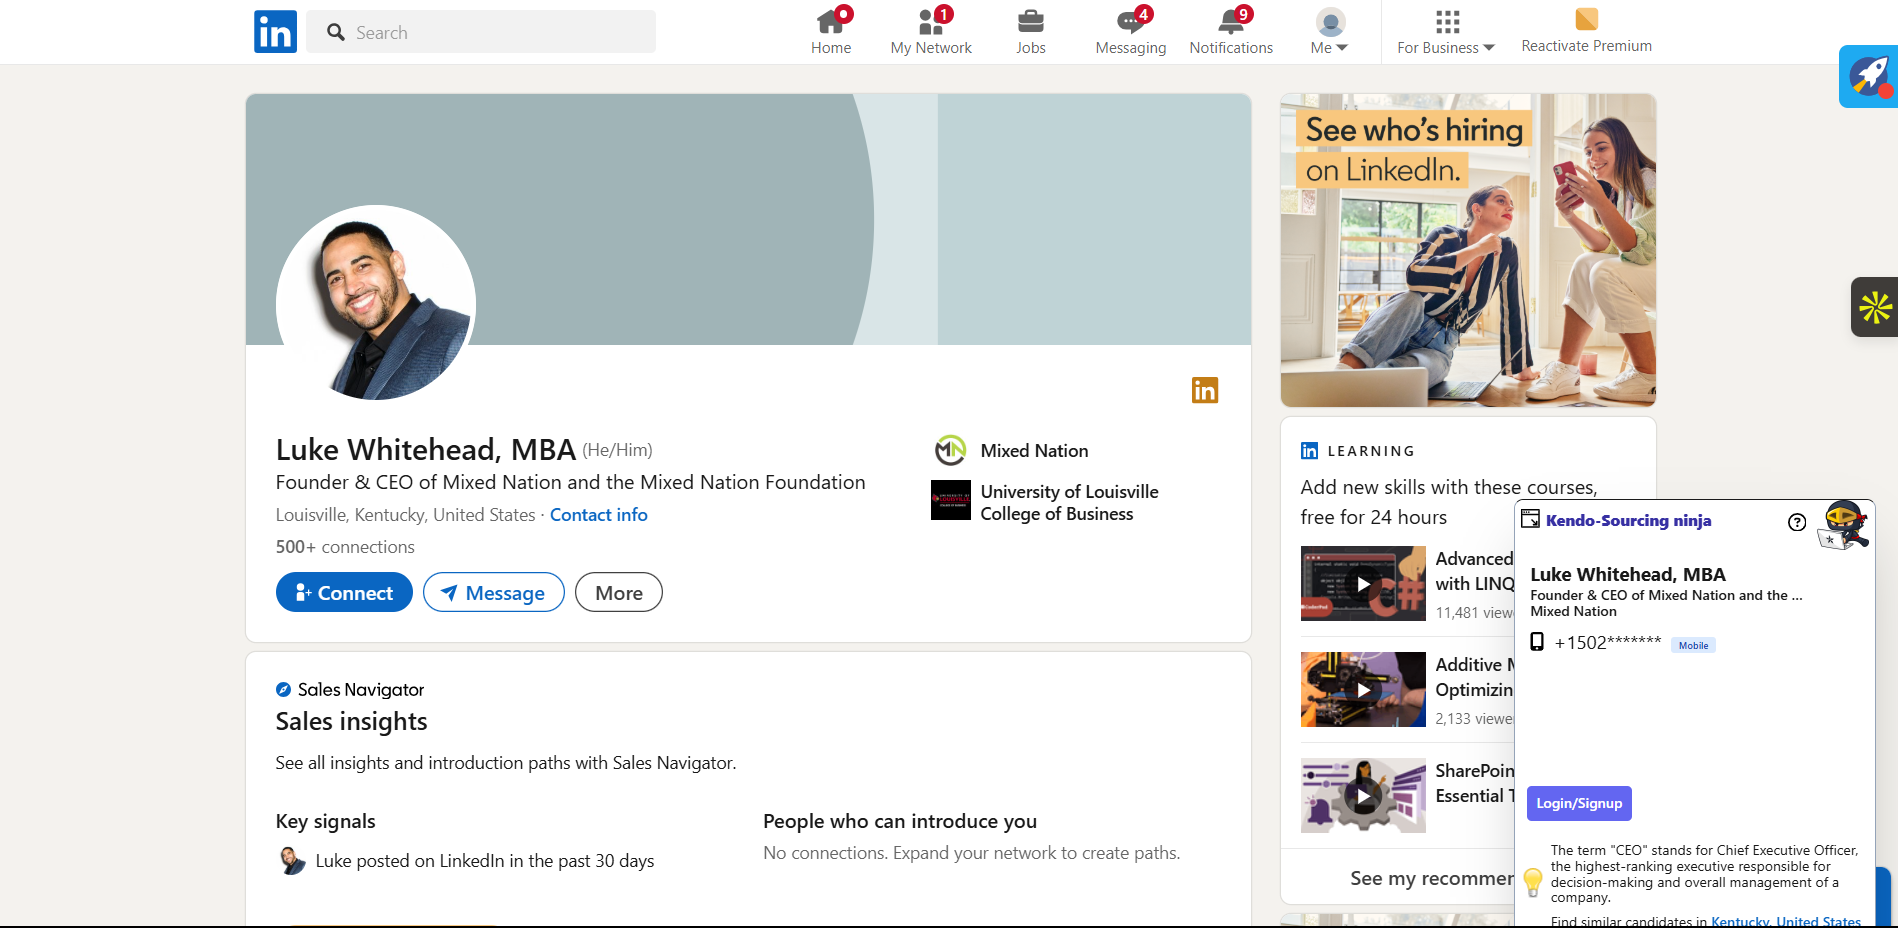Click the Message button
The image size is (1898, 928).
[494, 592]
